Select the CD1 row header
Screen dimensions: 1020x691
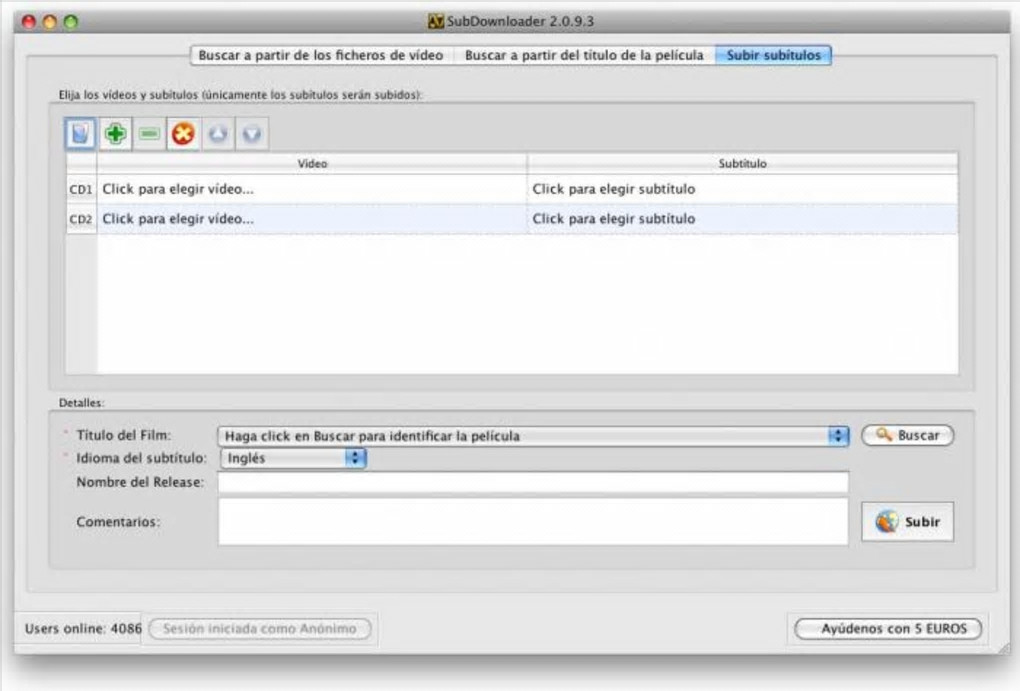[x=81, y=189]
